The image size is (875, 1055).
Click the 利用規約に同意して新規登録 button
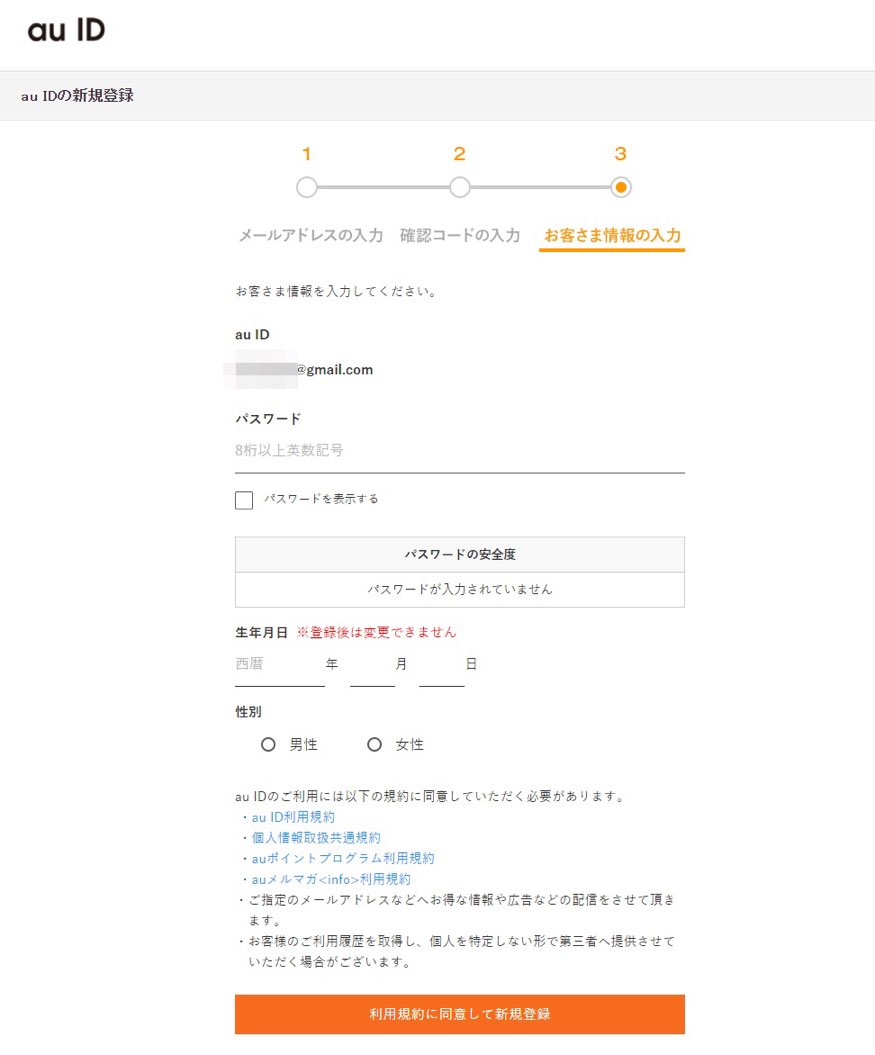coord(459,1014)
